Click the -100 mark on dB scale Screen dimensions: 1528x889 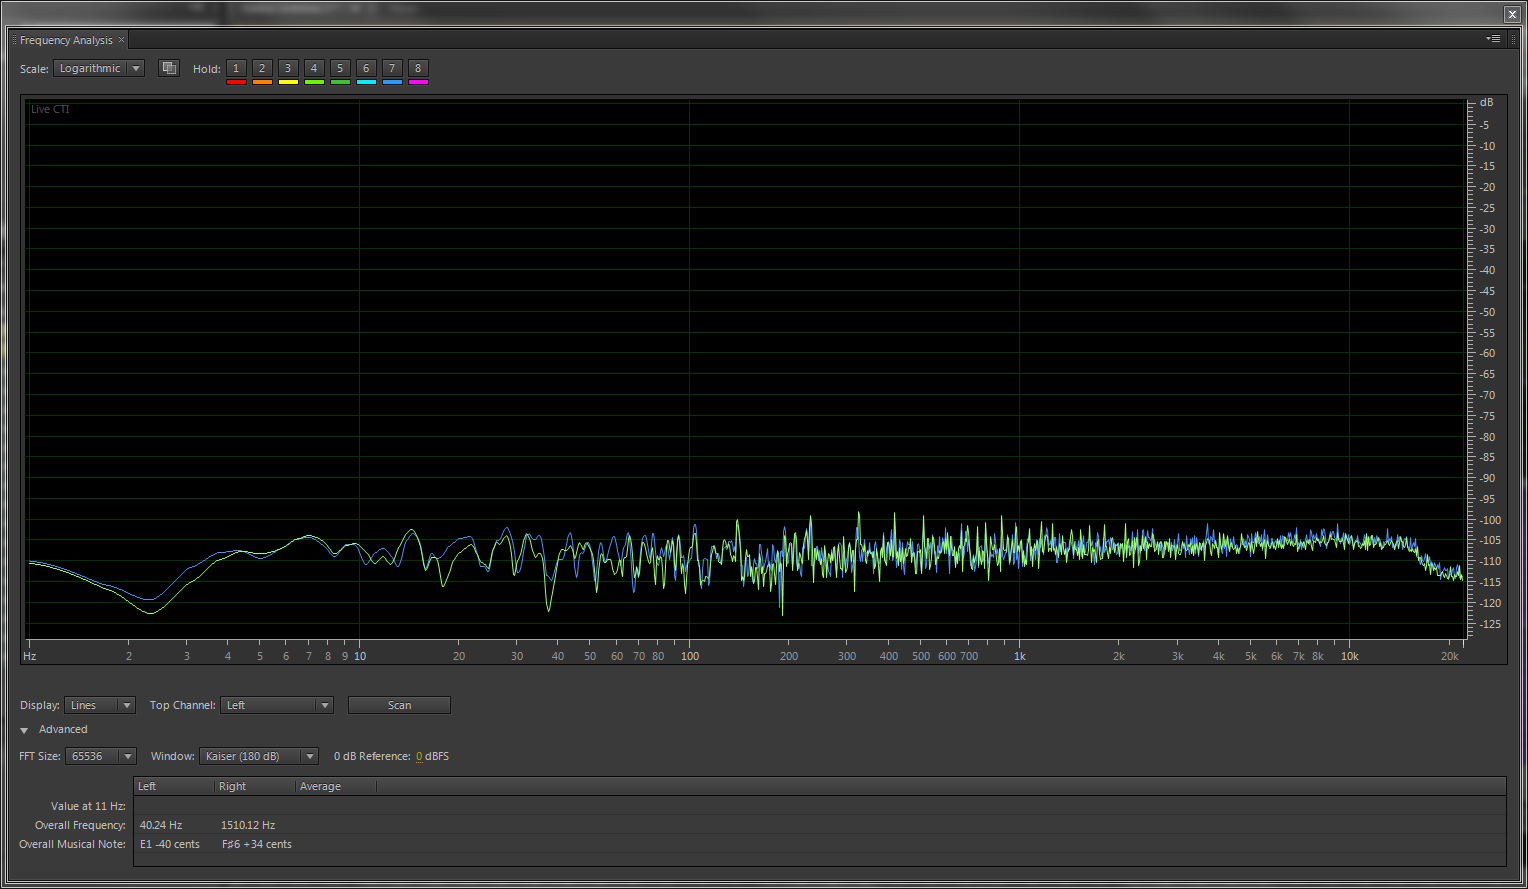click(1490, 520)
